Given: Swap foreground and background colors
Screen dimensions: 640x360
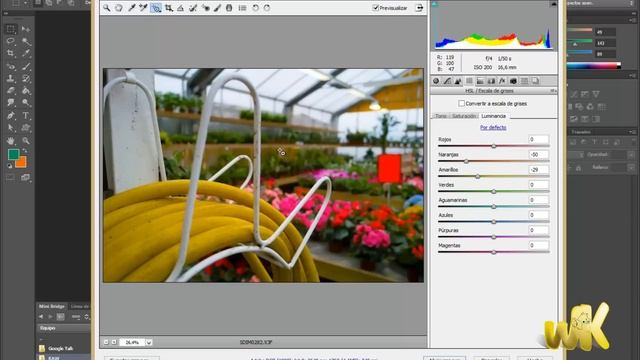Looking at the screenshot, I should coord(25,151).
